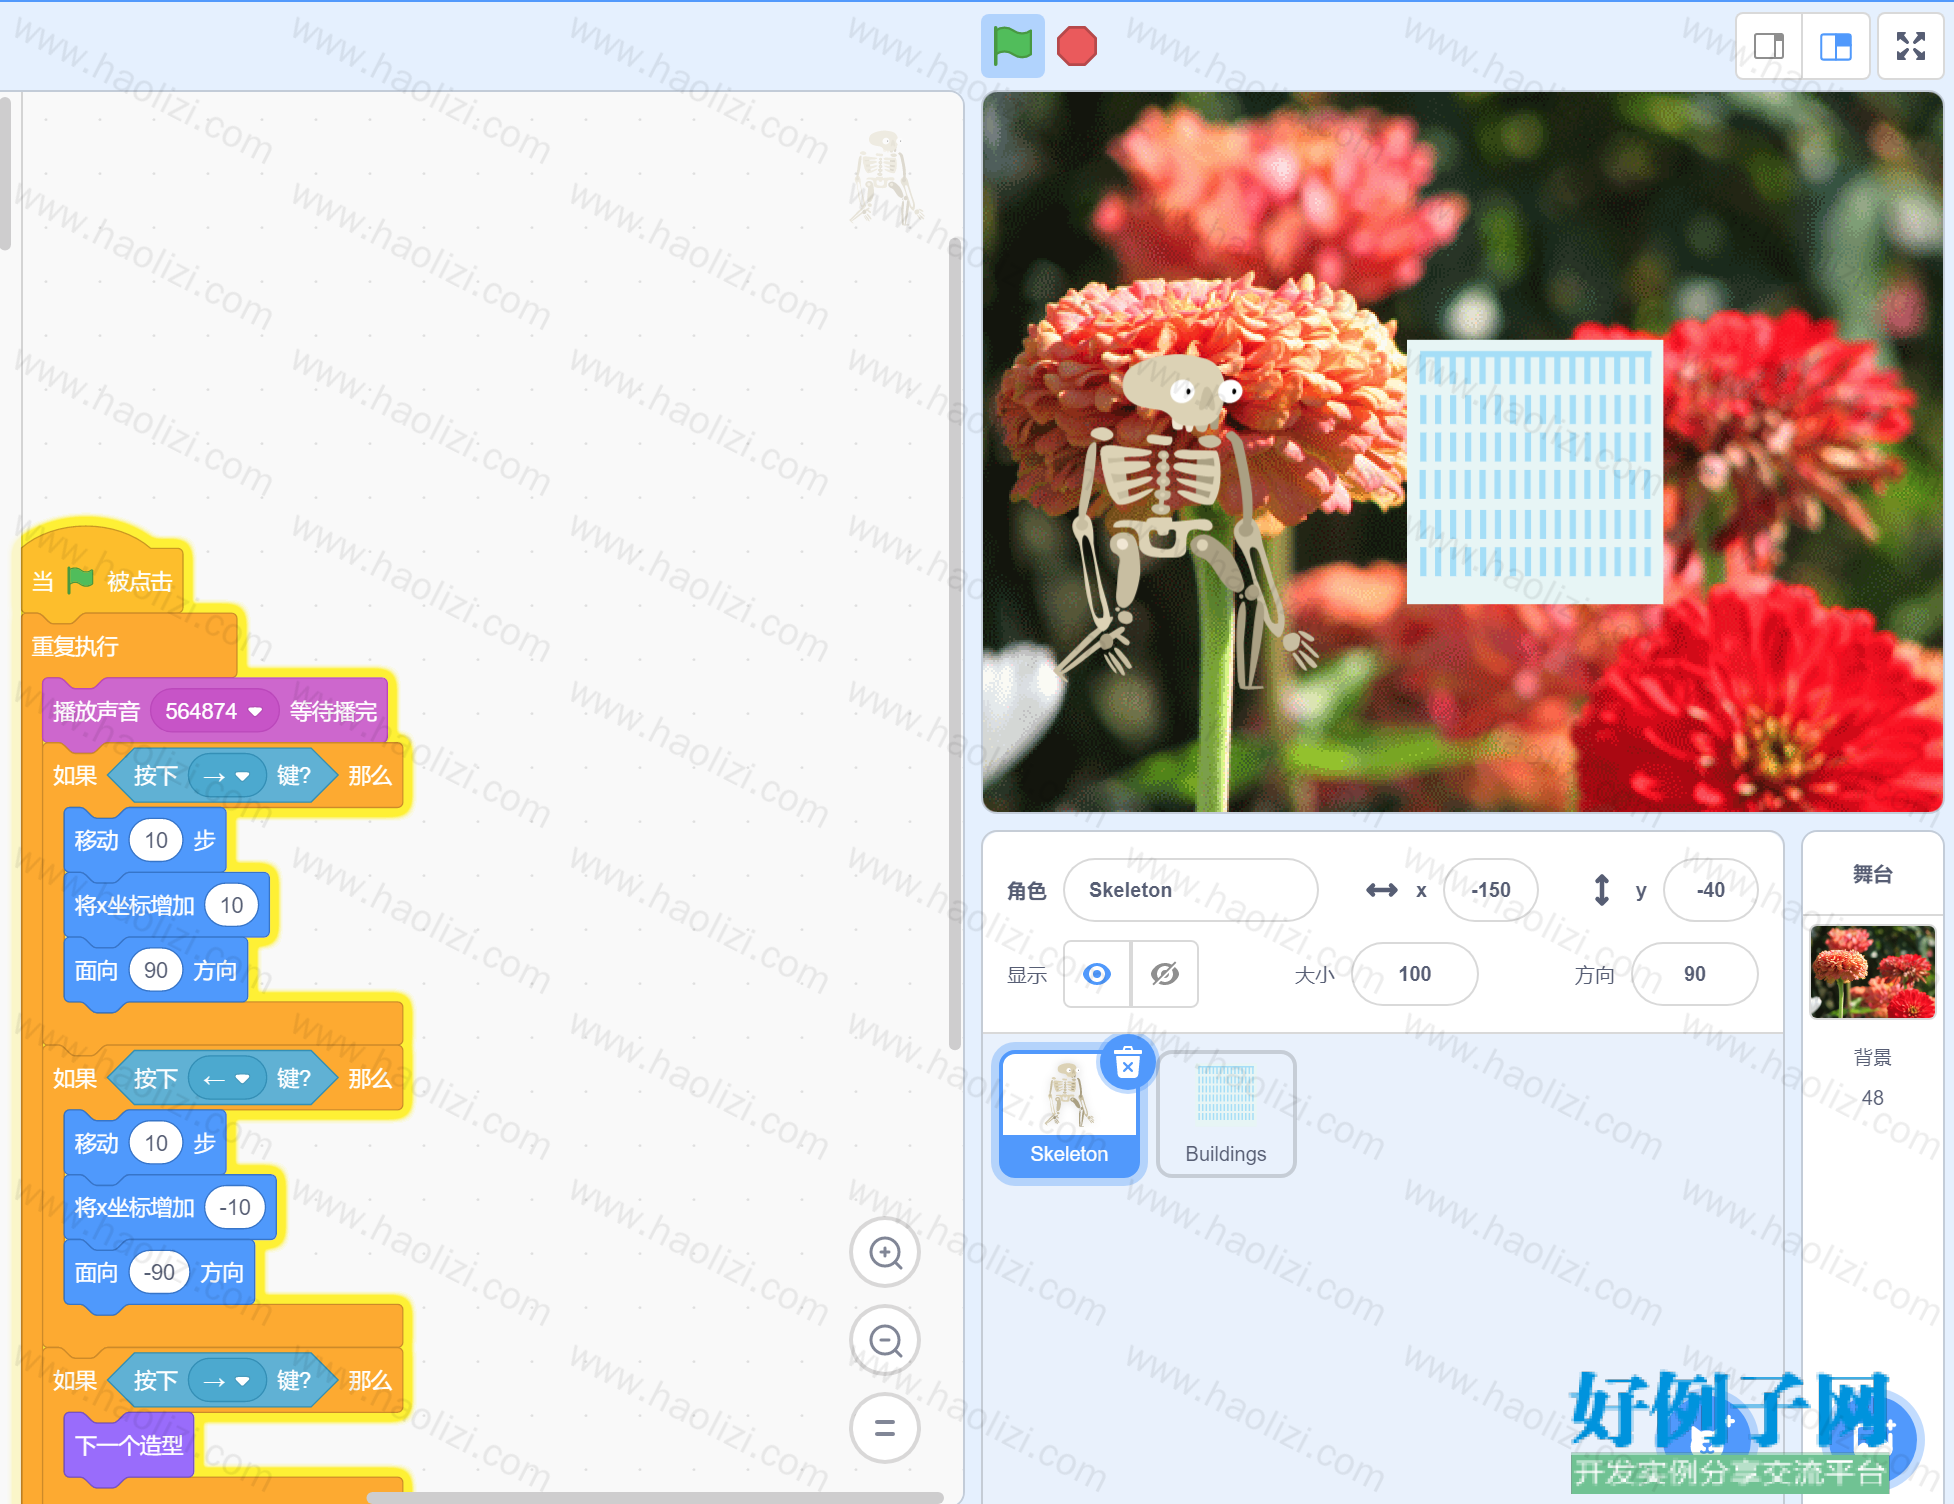Edit the sprite size field 100
Screen dimensions: 1954x1504
point(1414,974)
